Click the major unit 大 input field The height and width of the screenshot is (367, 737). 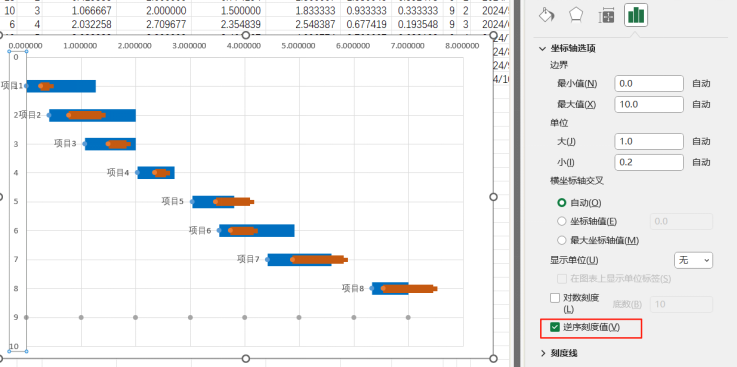[649, 141]
